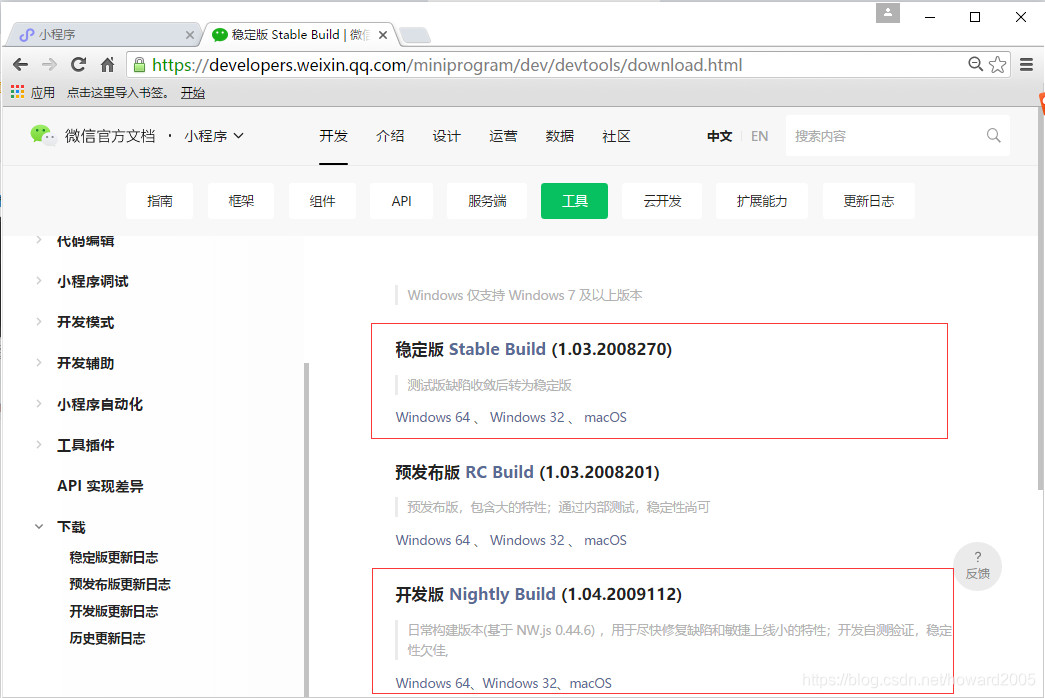Expand the 开发模式 sidebar section
Viewport: 1045px width, 698px height.
39,321
